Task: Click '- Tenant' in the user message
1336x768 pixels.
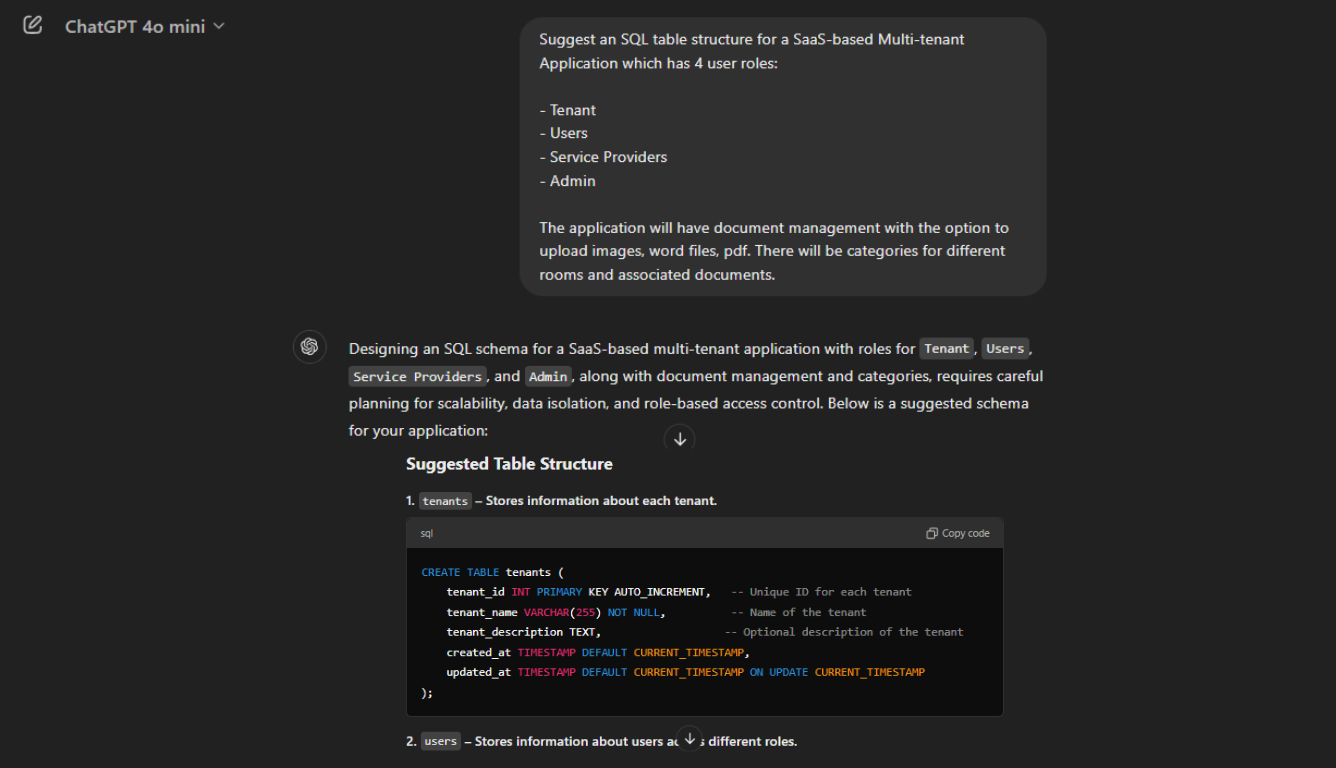Action: click(567, 110)
